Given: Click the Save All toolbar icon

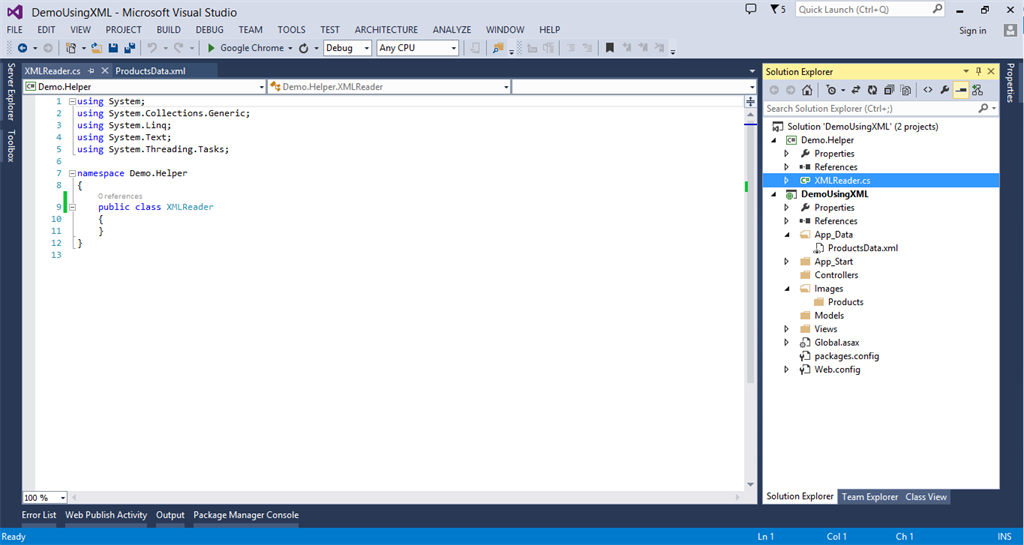Looking at the screenshot, I should tap(129, 48).
